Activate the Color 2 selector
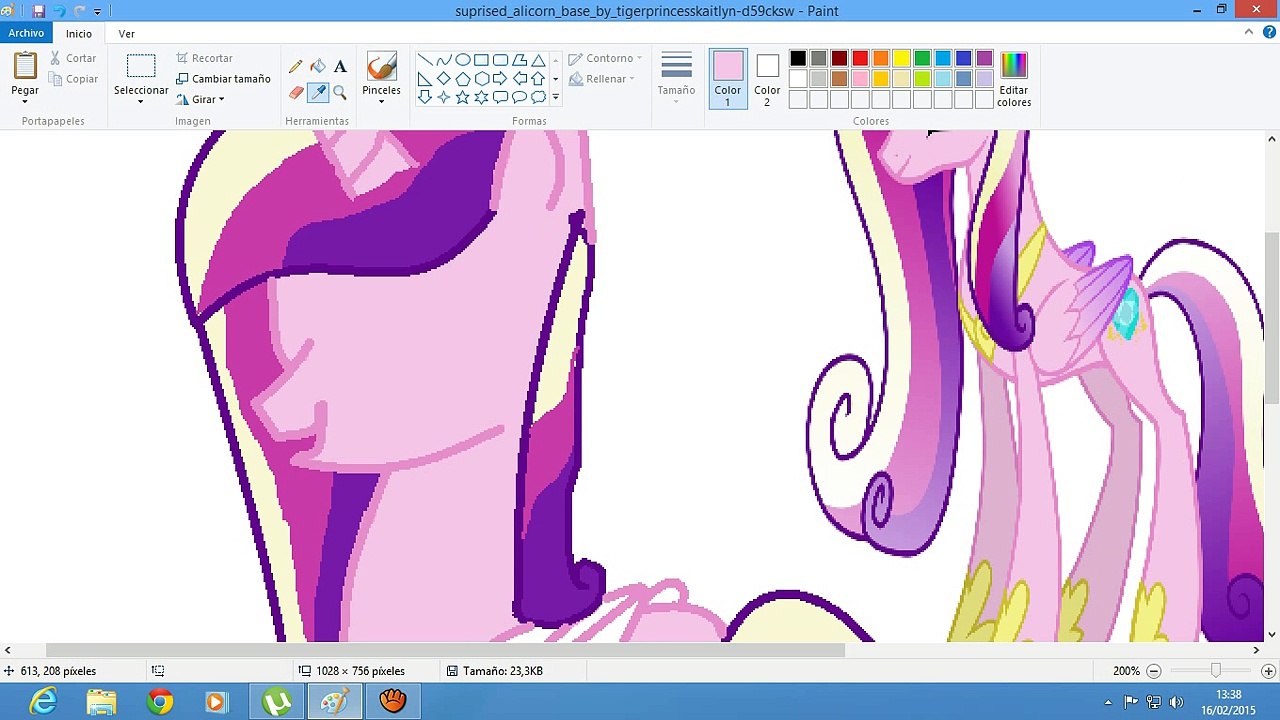 point(767,79)
